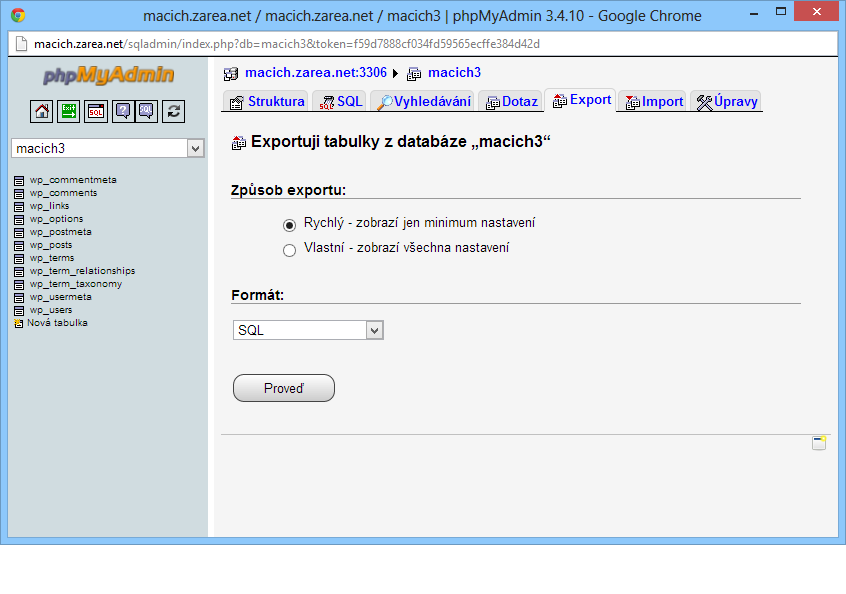846x594 pixels.
Task: Select the Vlastní custom export option
Action: point(290,250)
